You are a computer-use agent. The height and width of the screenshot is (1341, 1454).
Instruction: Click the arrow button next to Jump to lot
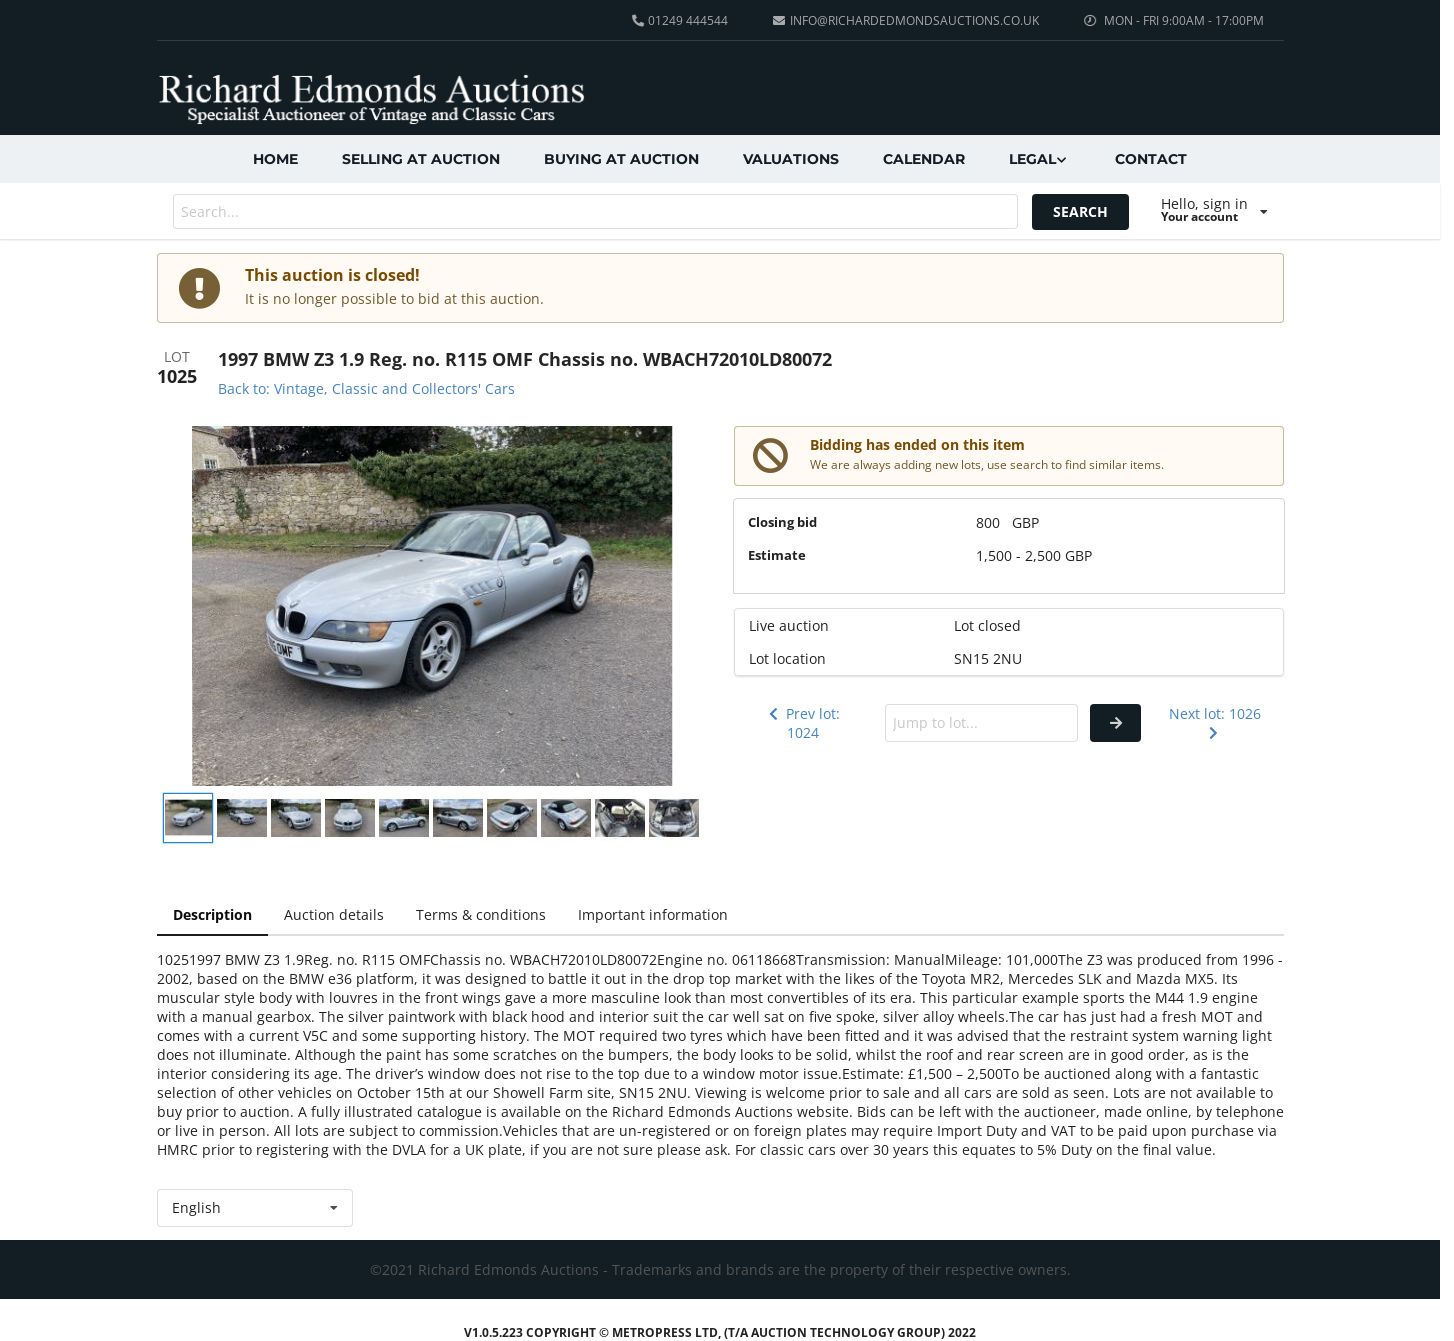click(x=1115, y=723)
